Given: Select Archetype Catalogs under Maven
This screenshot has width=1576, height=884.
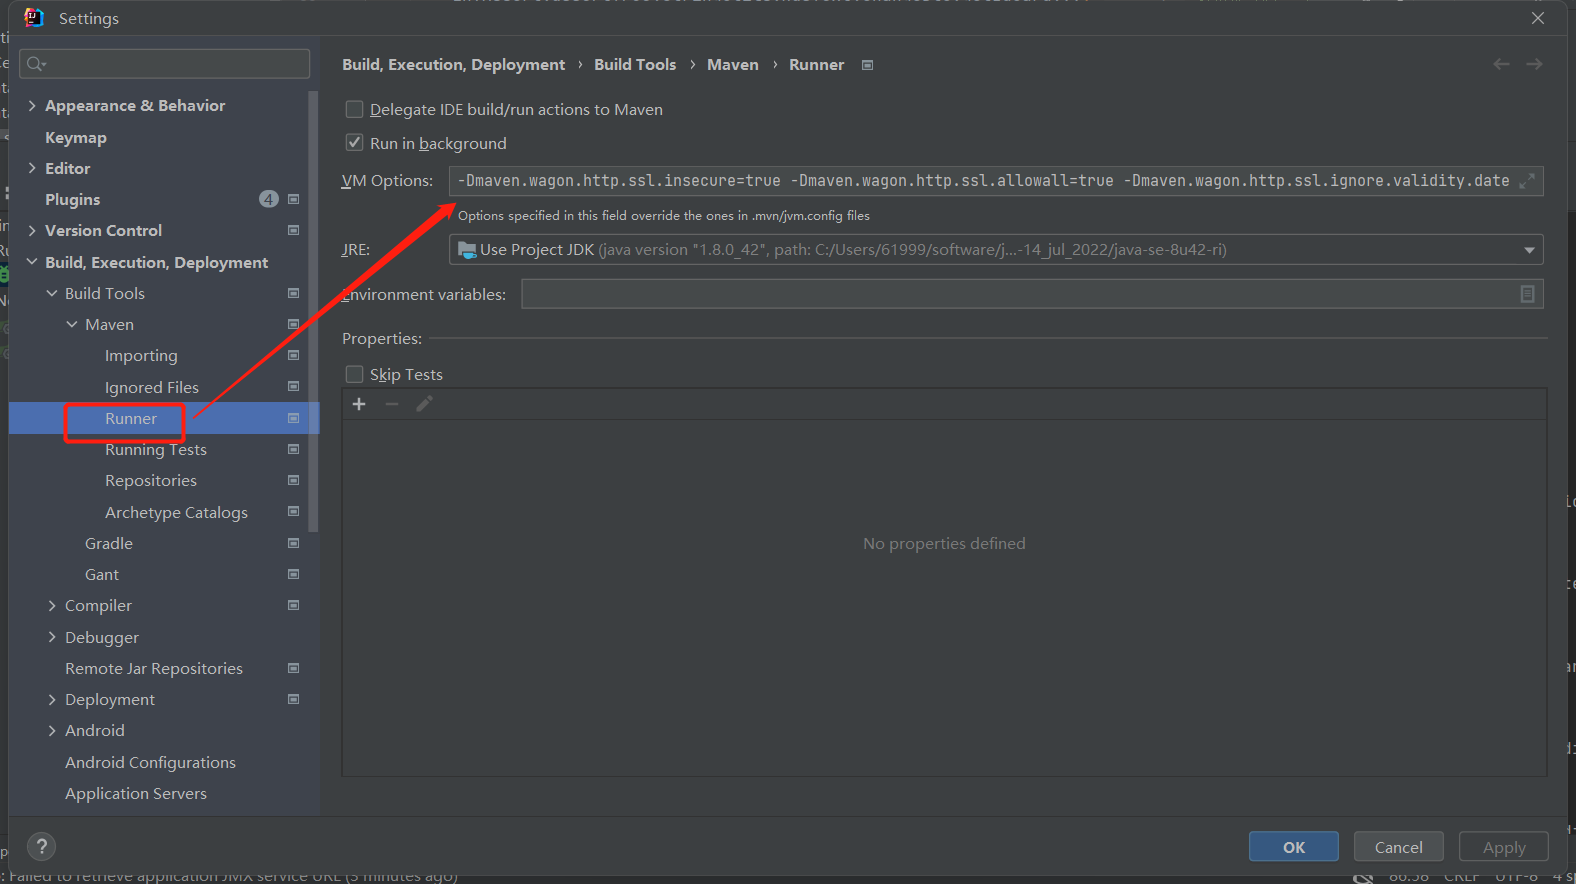Looking at the screenshot, I should [x=176, y=512].
